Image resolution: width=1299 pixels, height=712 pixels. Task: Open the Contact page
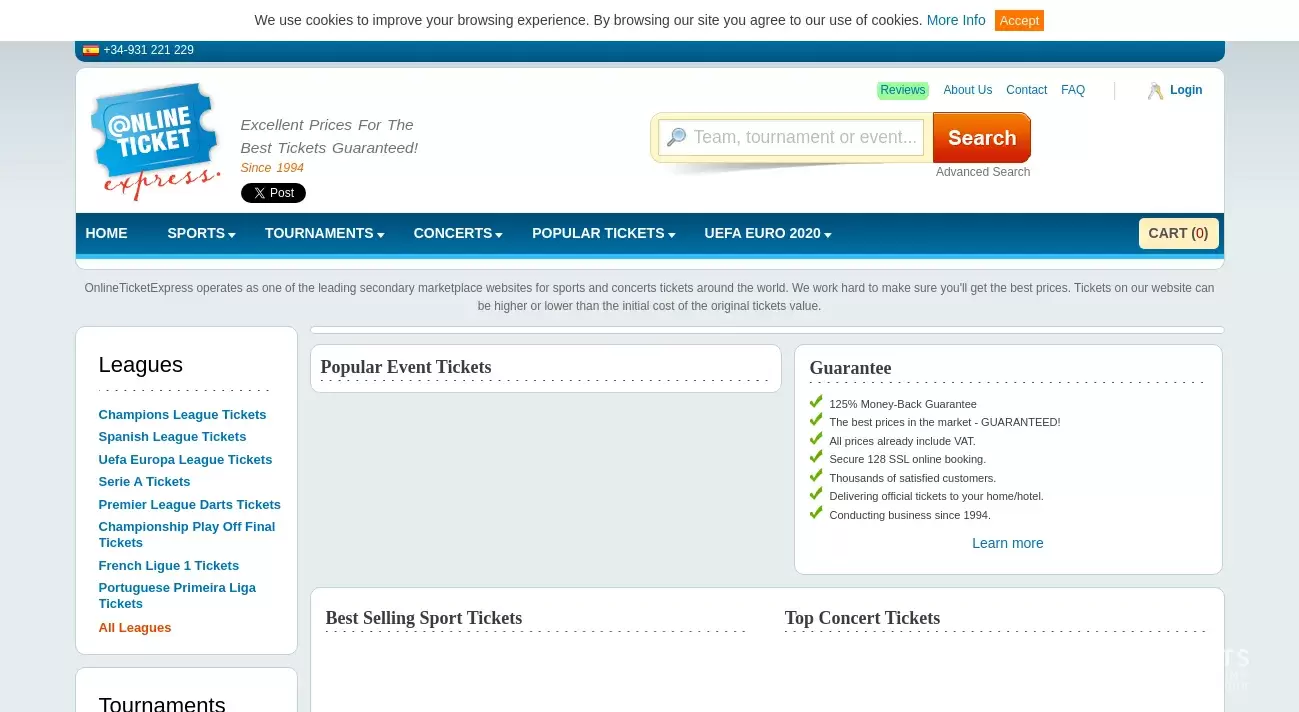(x=1026, y=90)
